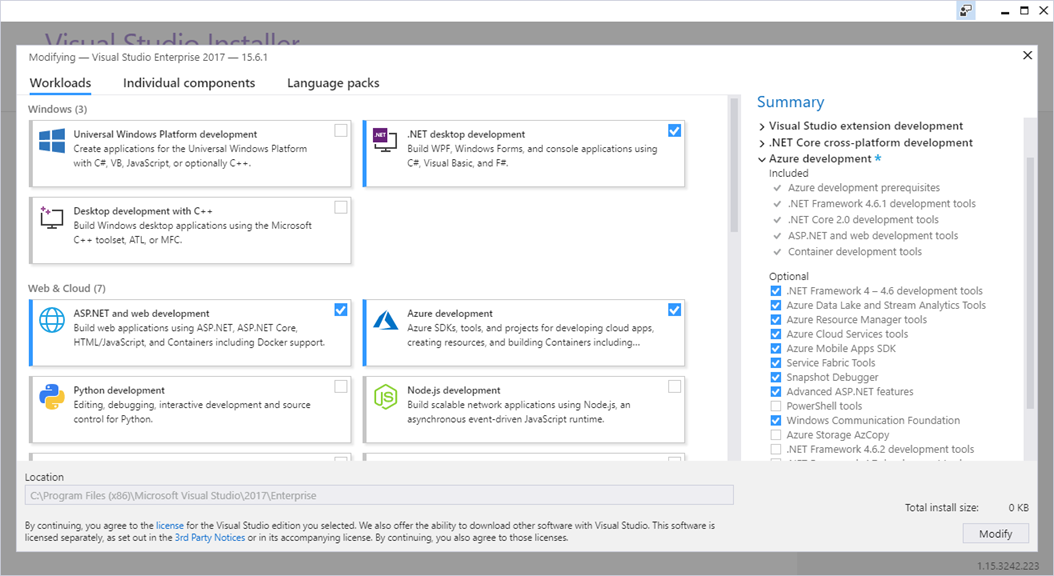Screen dimensions: 1054x576
Task: Click the Python development logo icon
Action: pos(52,397)
